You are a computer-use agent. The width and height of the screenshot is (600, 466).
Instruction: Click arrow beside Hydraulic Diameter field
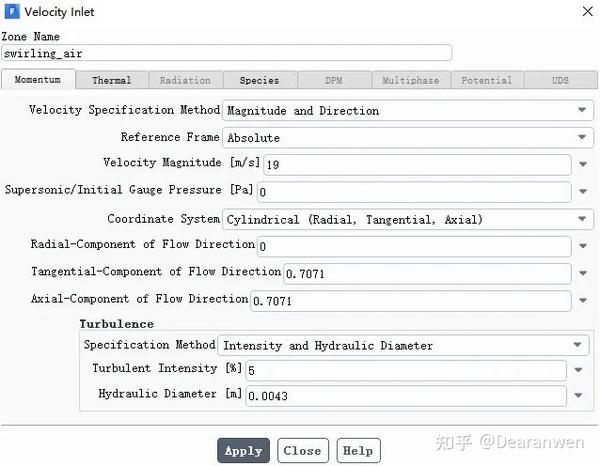pos(578,395)
